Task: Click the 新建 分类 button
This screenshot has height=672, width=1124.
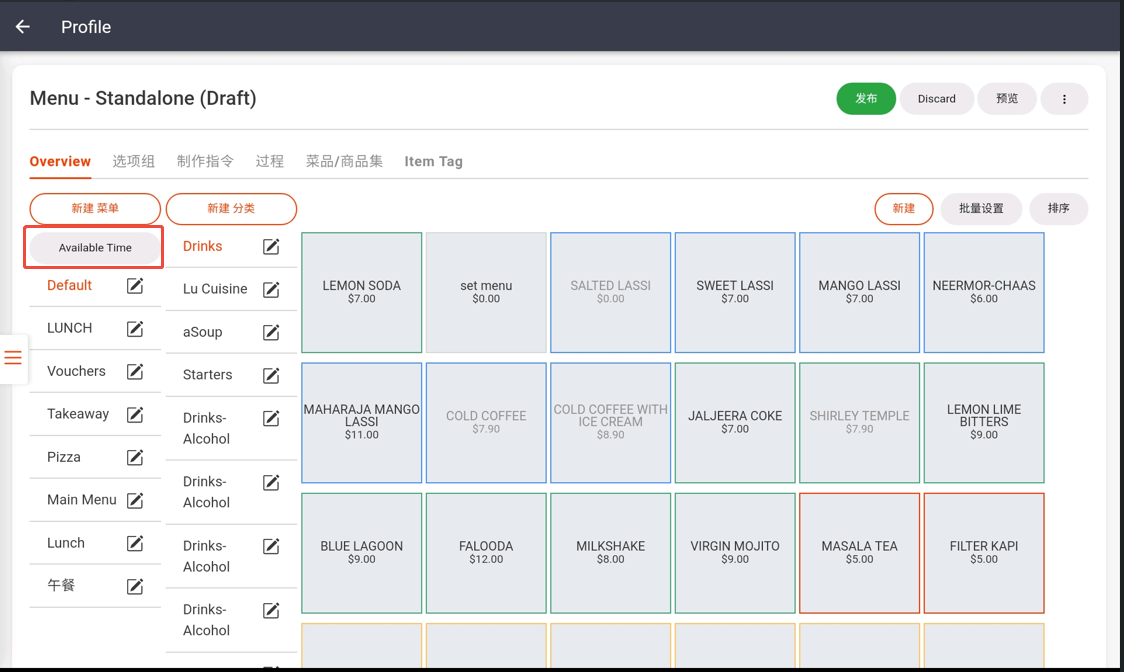Action: point(231,209)
